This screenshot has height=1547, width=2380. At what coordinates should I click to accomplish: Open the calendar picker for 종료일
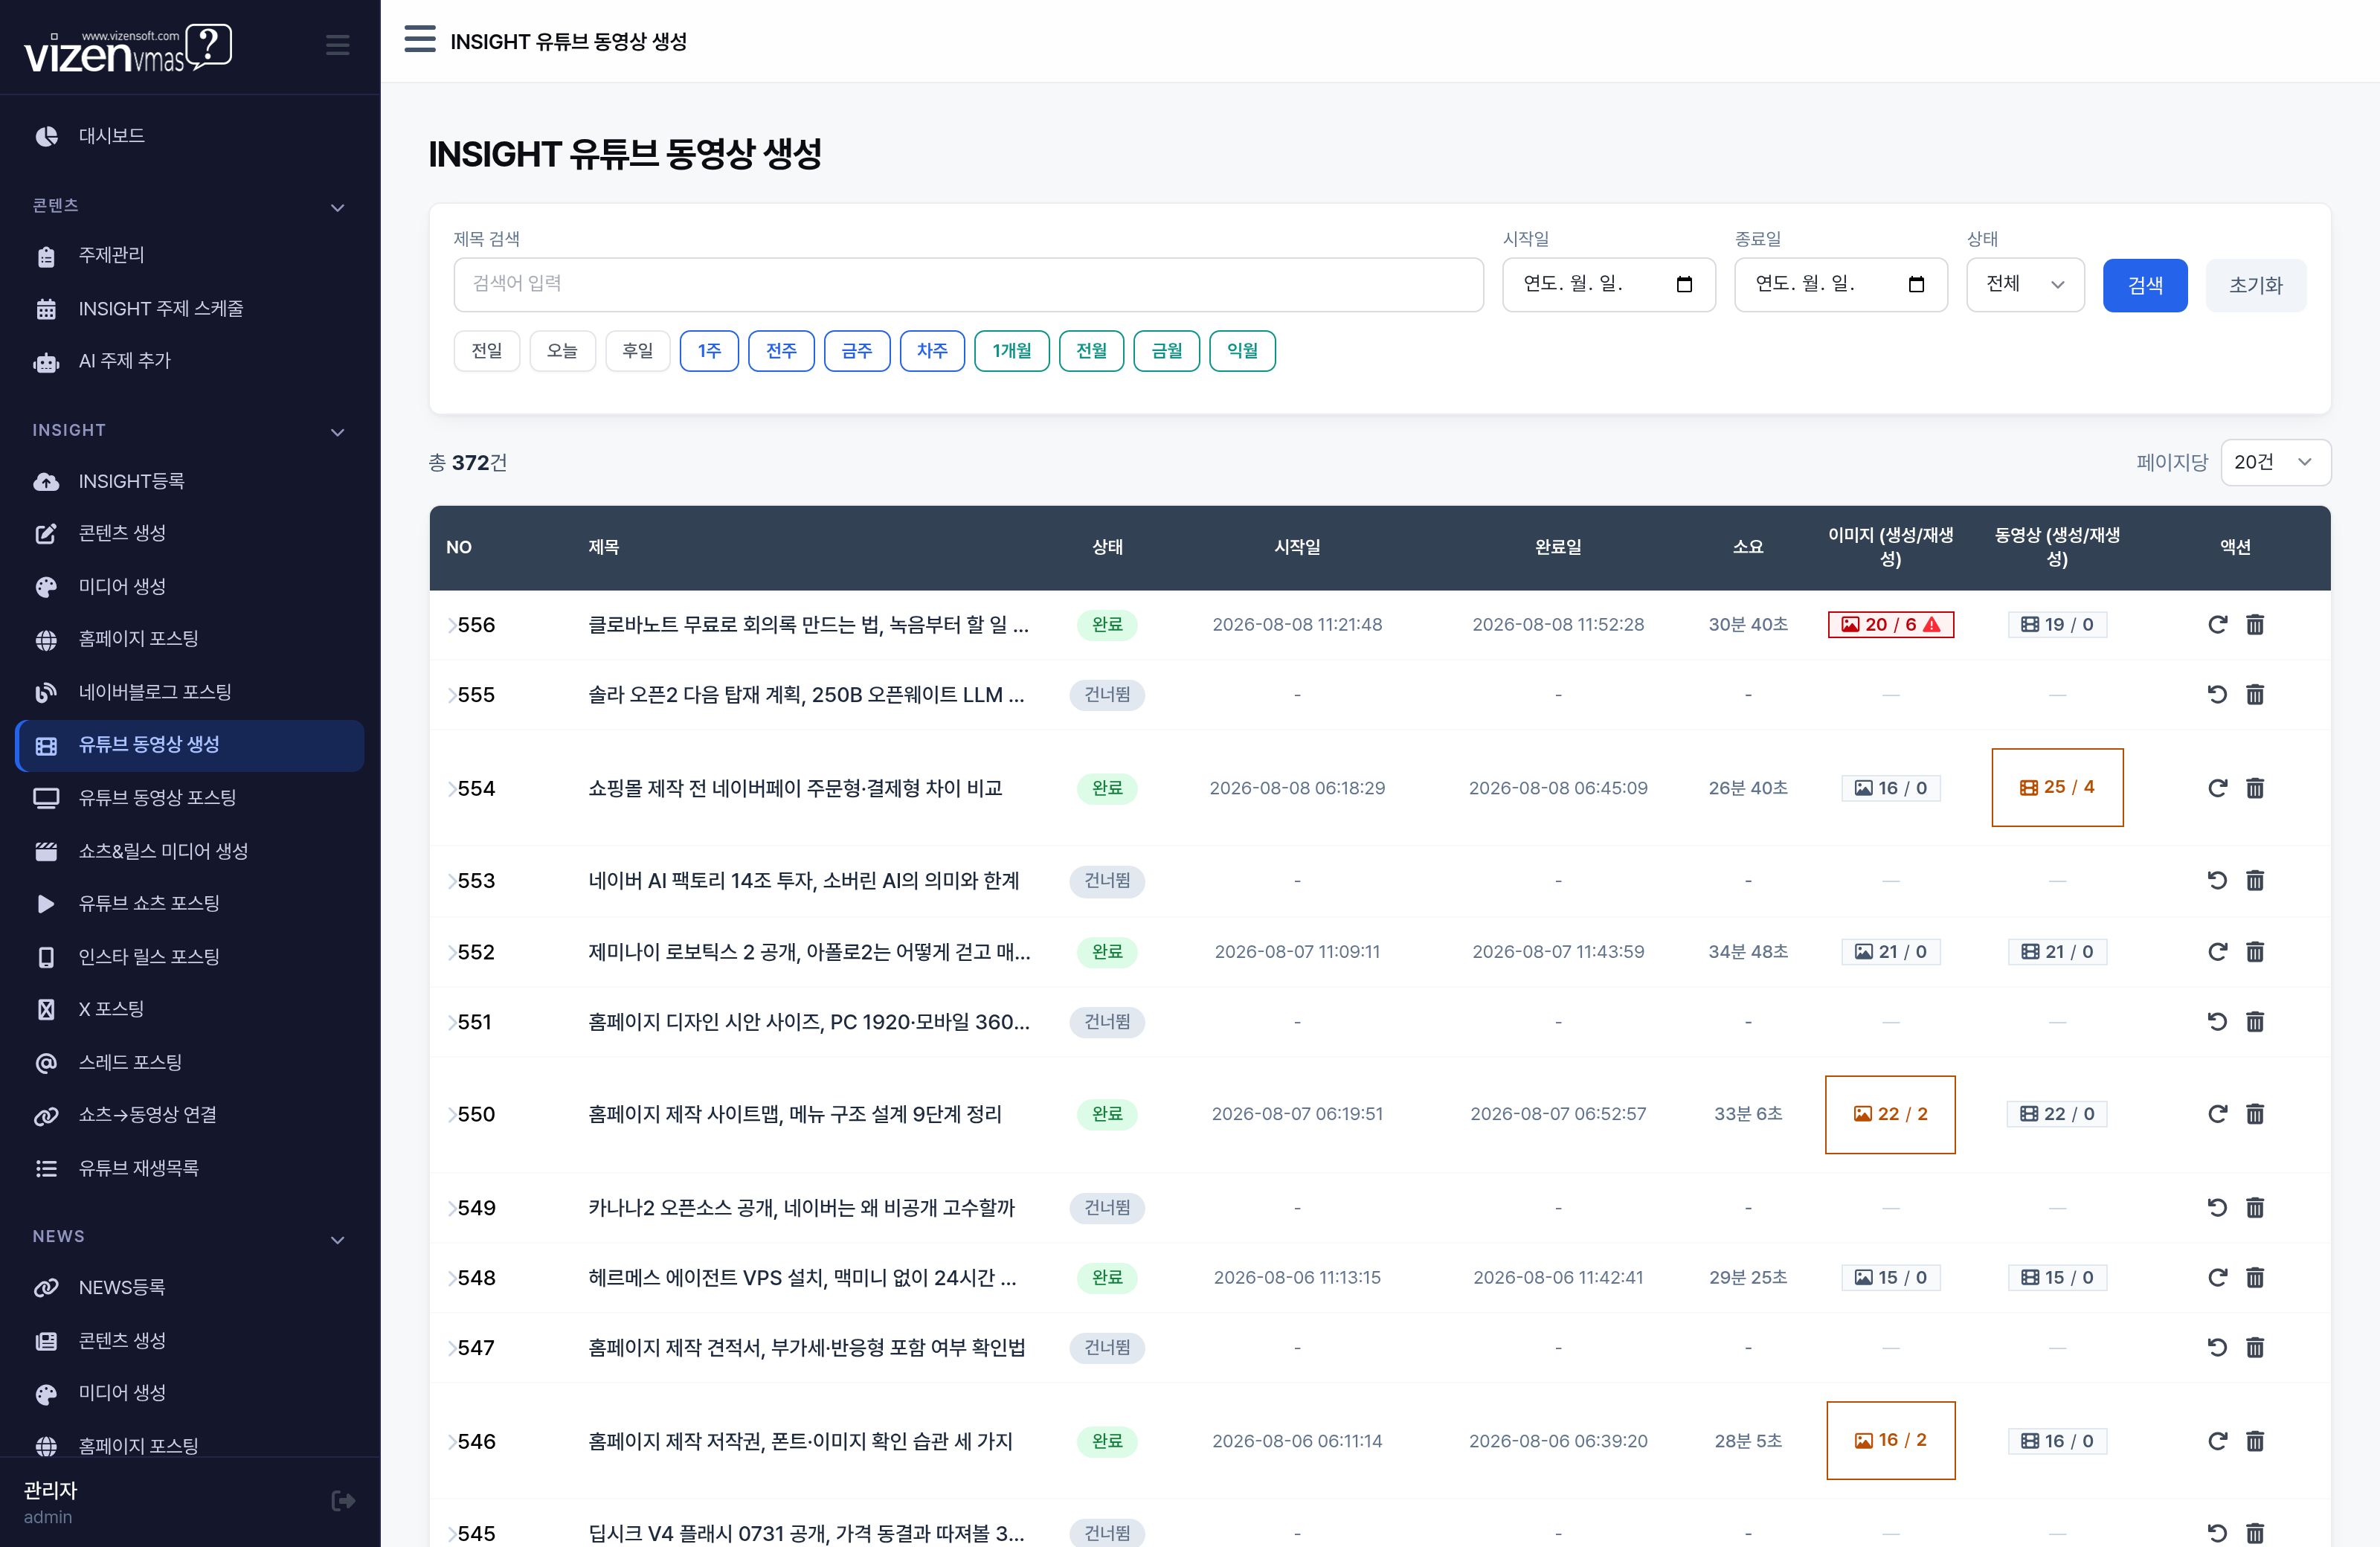1916,284
